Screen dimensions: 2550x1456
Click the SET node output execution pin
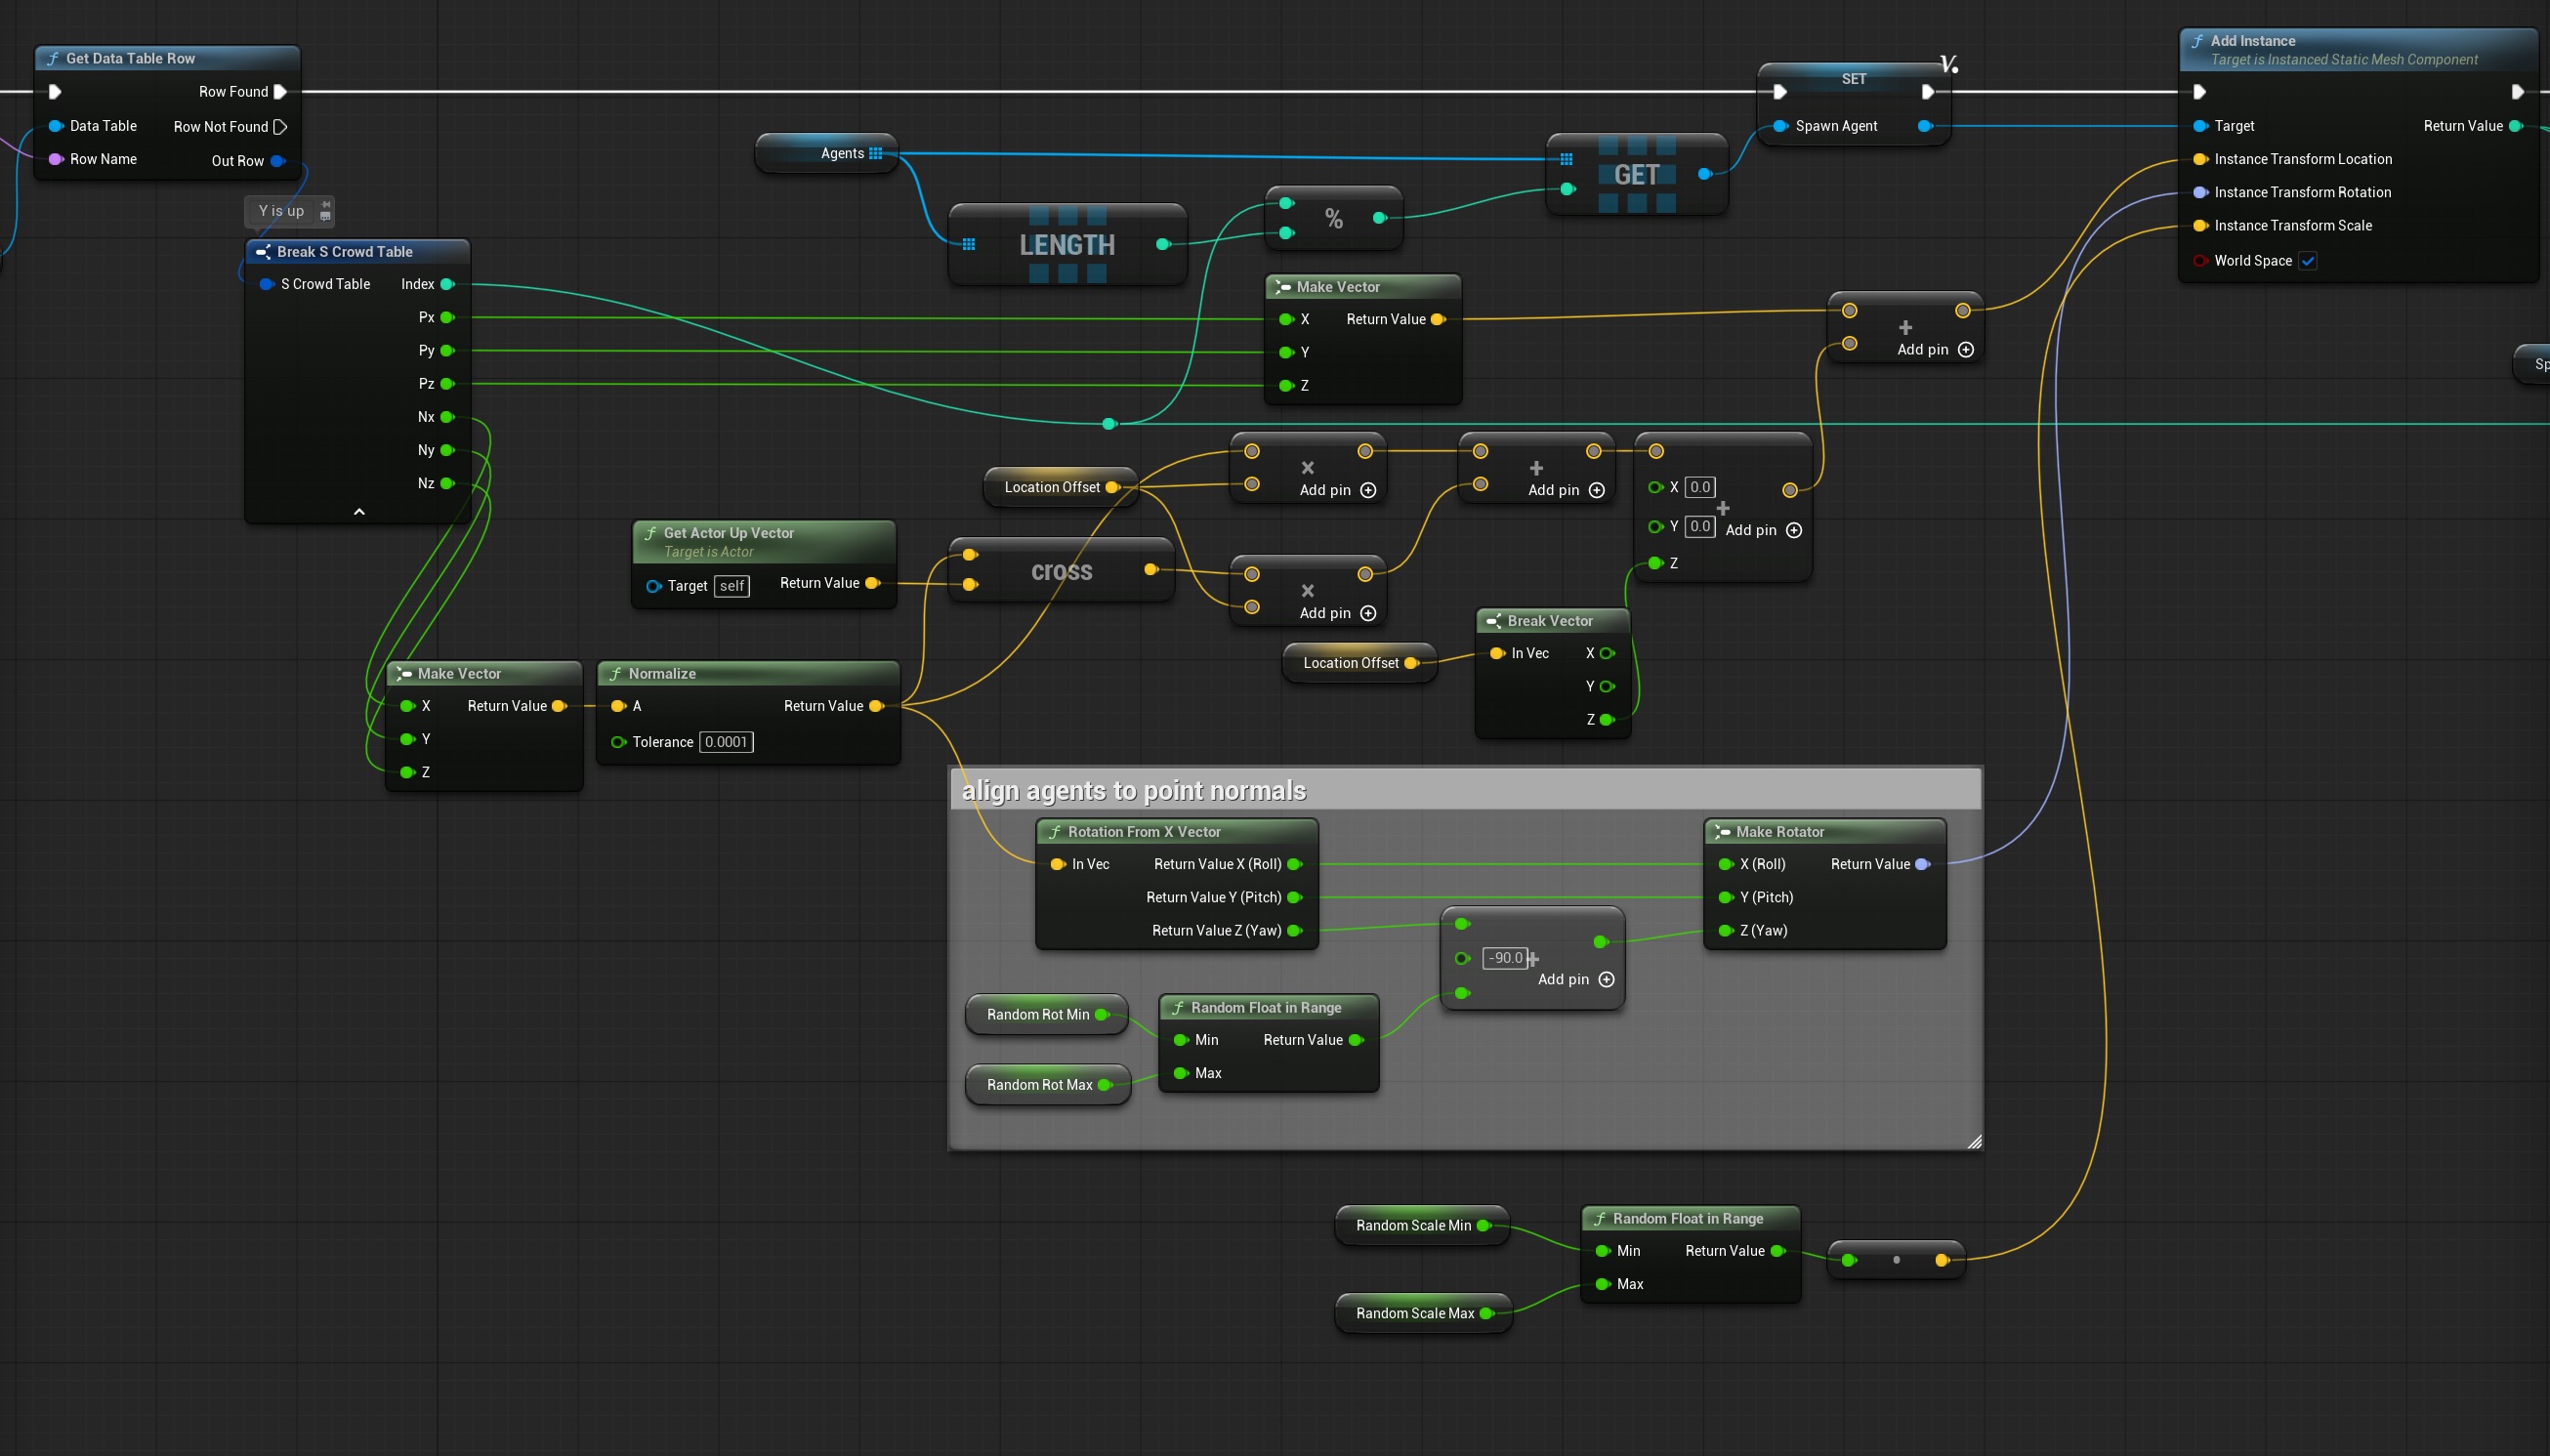pyautogui.click(x=1928, y=92)
